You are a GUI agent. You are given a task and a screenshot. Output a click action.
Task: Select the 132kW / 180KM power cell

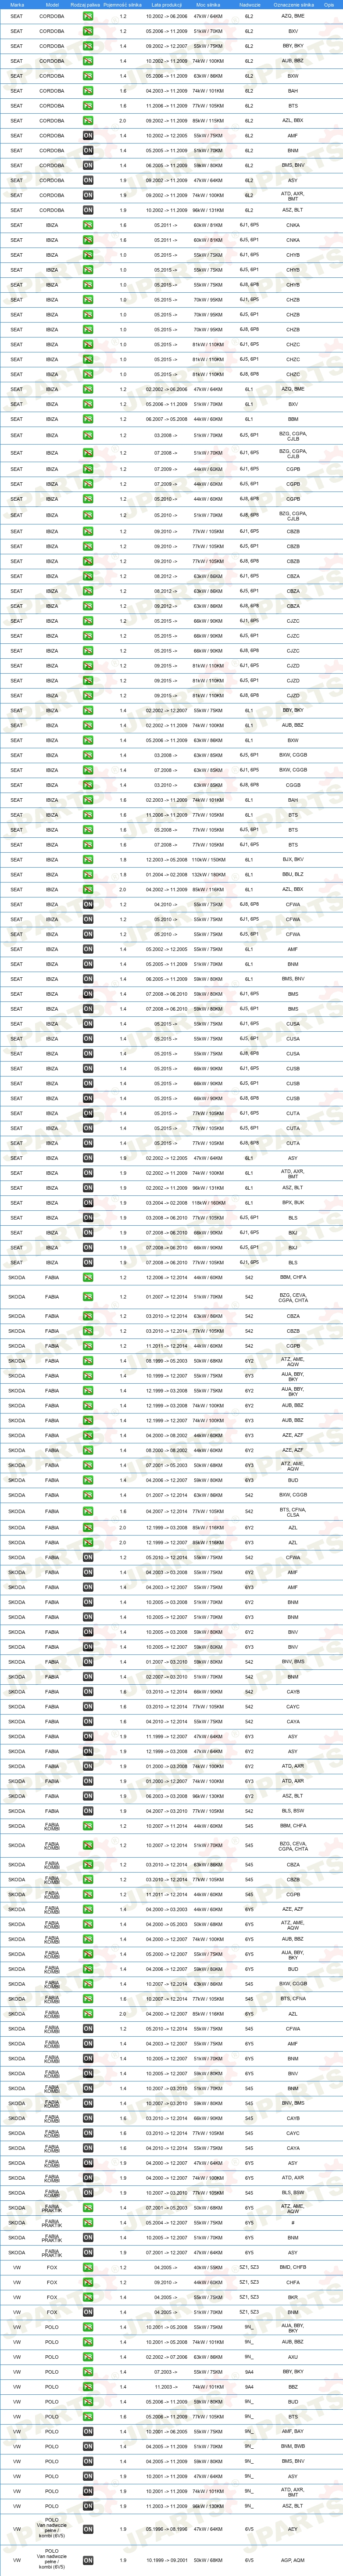pyautogui.click(x=208, y=875)
